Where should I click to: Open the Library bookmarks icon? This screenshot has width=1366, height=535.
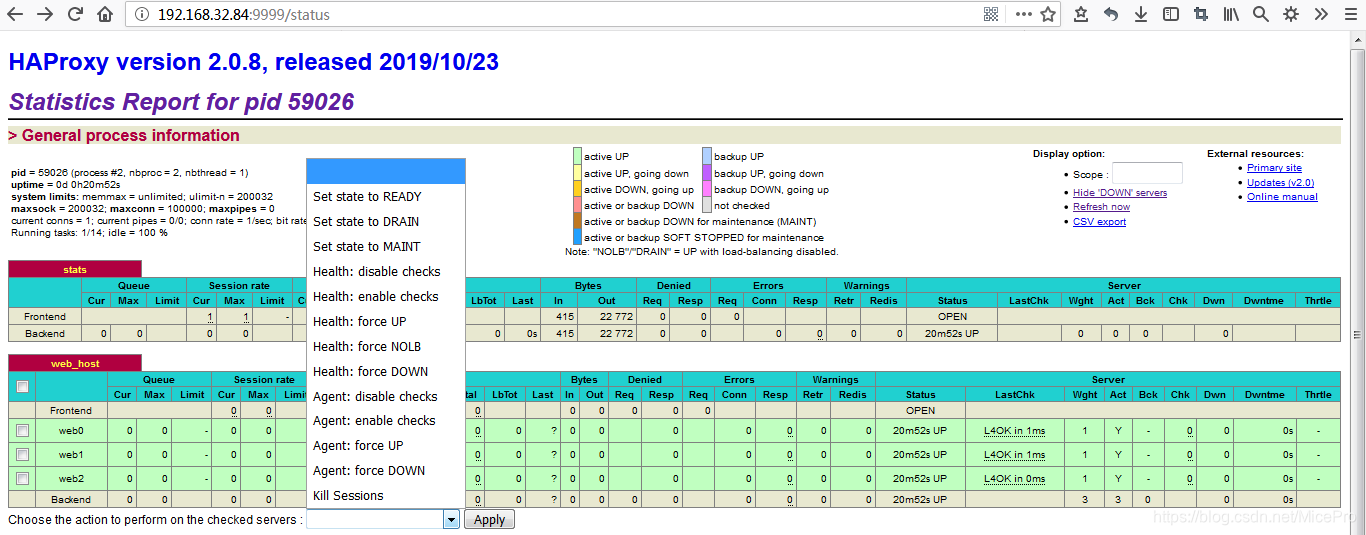(x=1231, y=15)
